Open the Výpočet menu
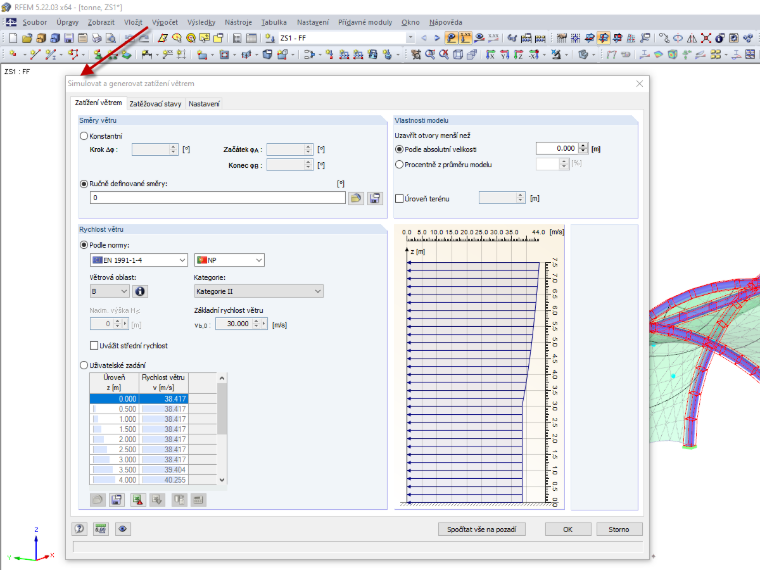The height and width of the screenshot is (570, 760). 165,22
